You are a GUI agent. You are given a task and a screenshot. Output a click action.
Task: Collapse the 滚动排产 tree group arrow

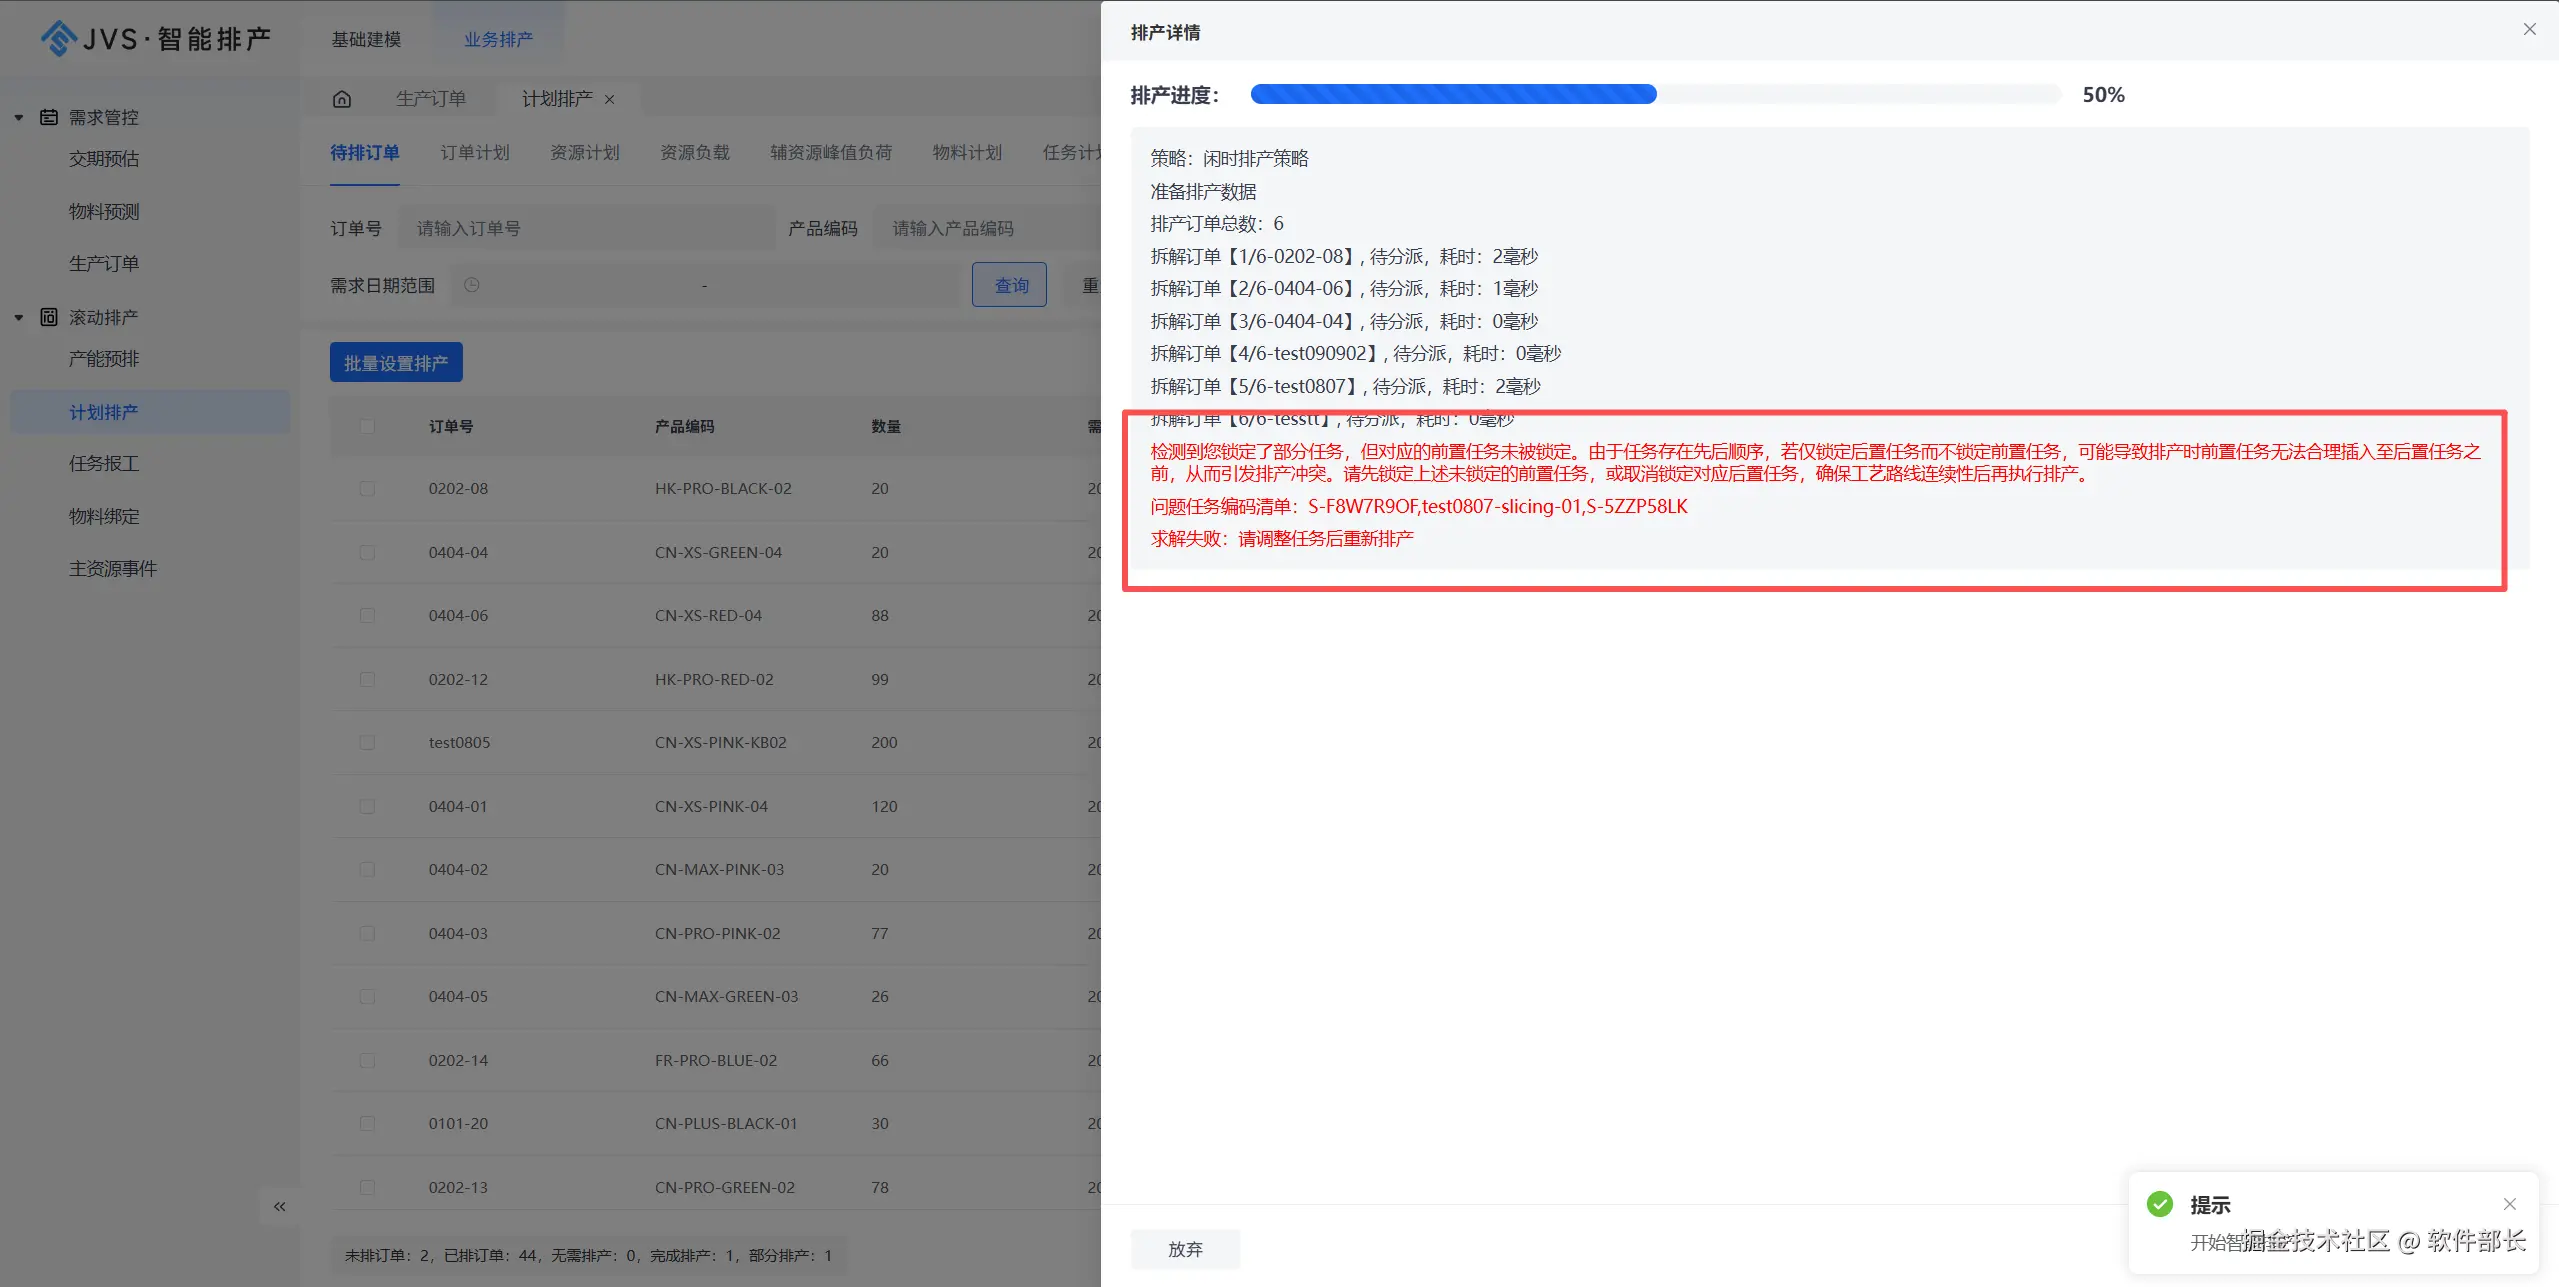click(19, 317)
